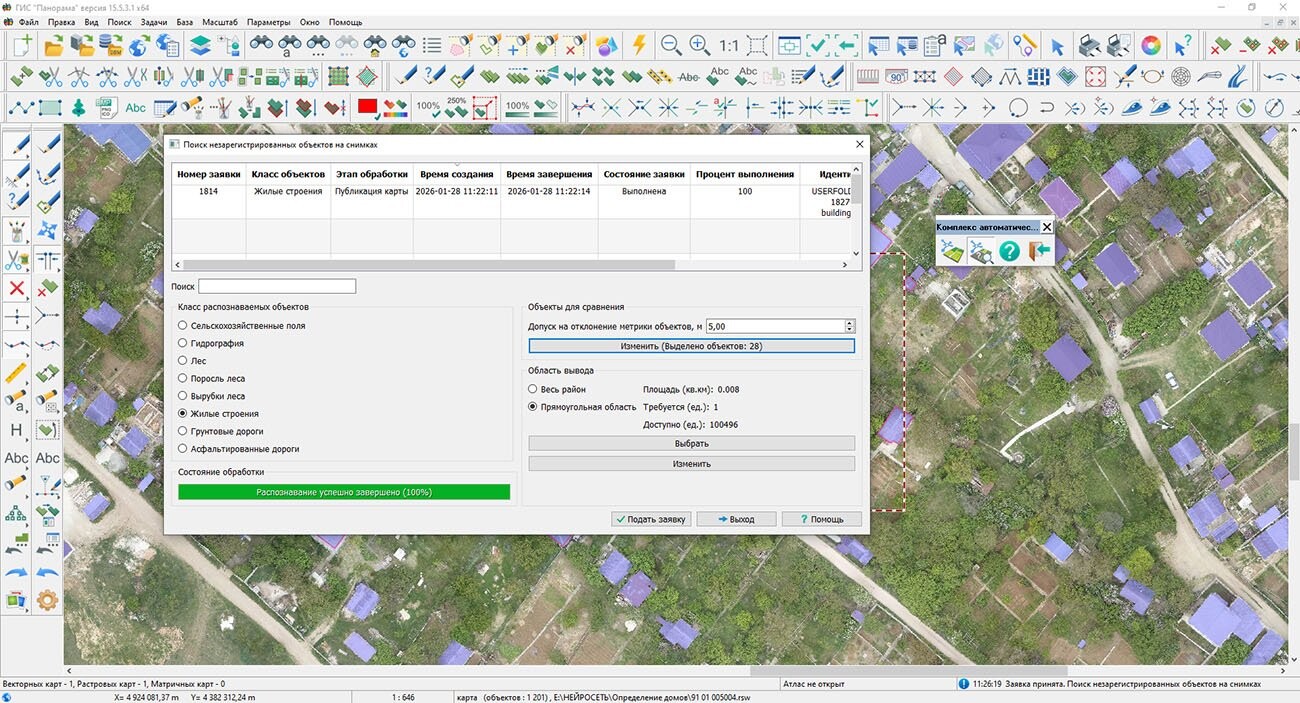The image size is (1300, 703).
Task: Click the zoom in magnifier icon
Action: click(700, 46)
